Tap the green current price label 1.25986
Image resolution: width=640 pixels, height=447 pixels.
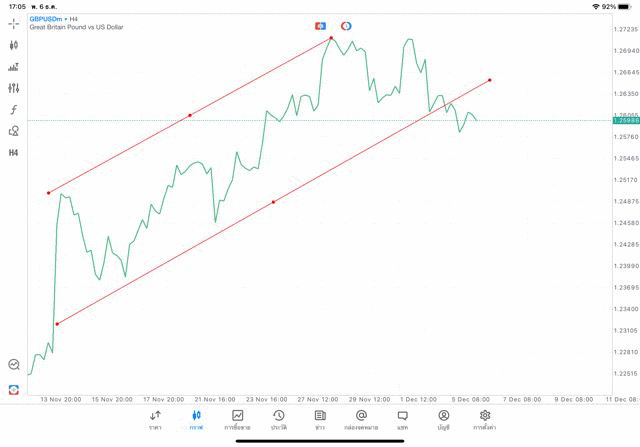point(623,120)
